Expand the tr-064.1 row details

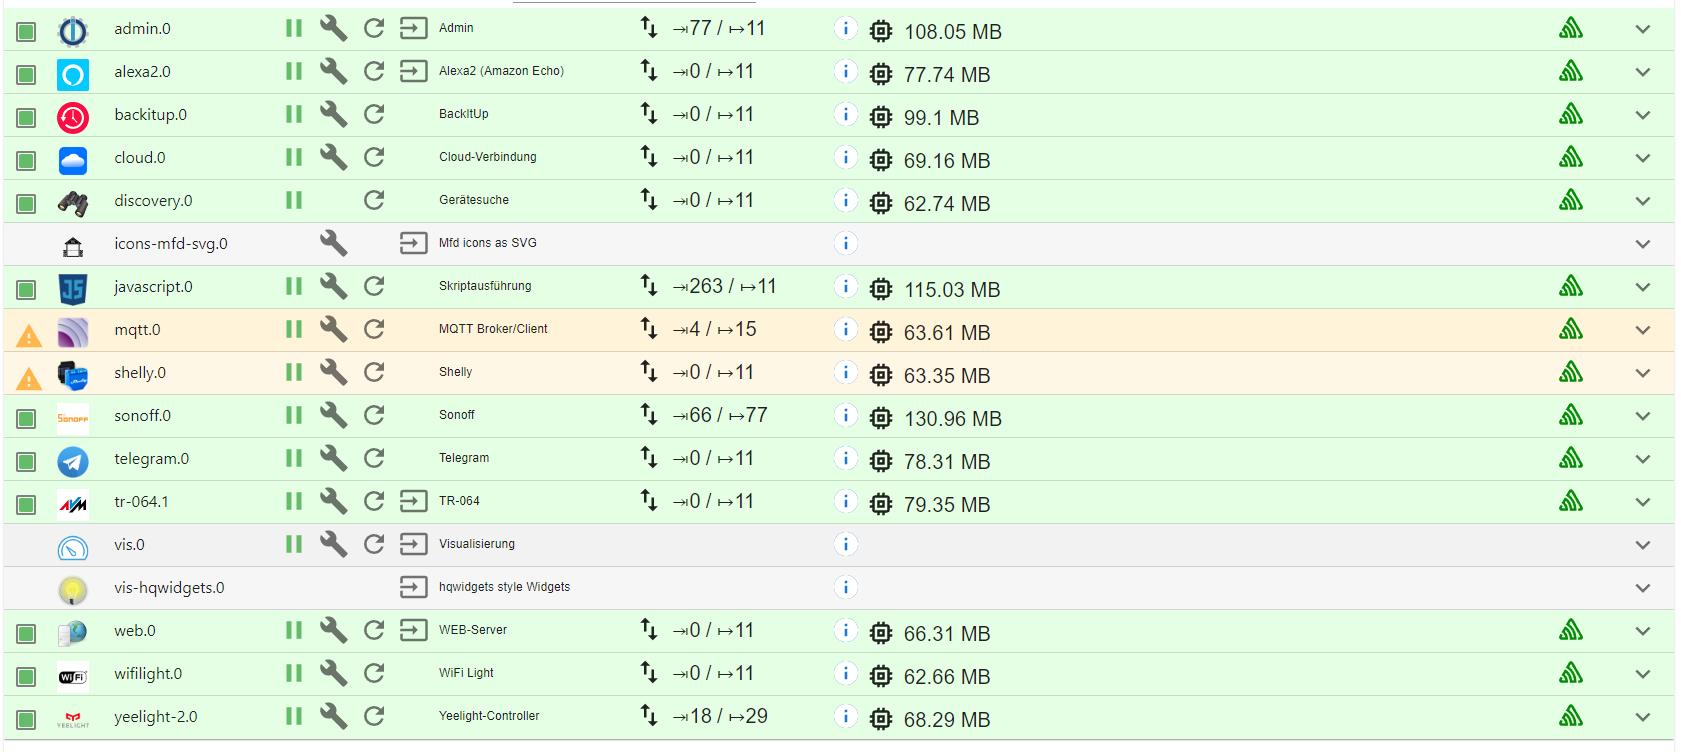(x=1642, y=502)
